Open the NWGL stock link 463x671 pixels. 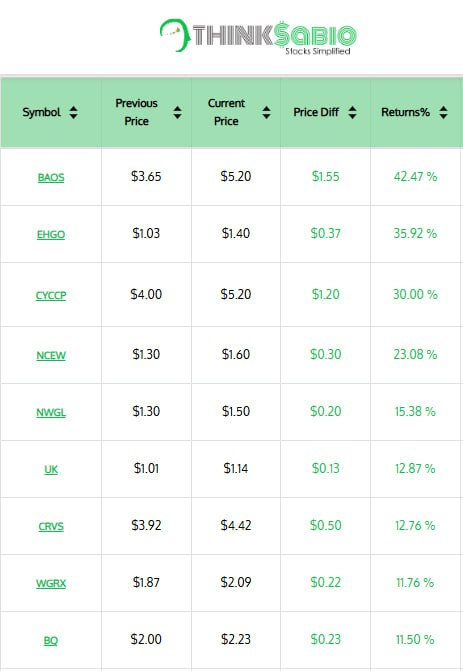coord(51,412)
